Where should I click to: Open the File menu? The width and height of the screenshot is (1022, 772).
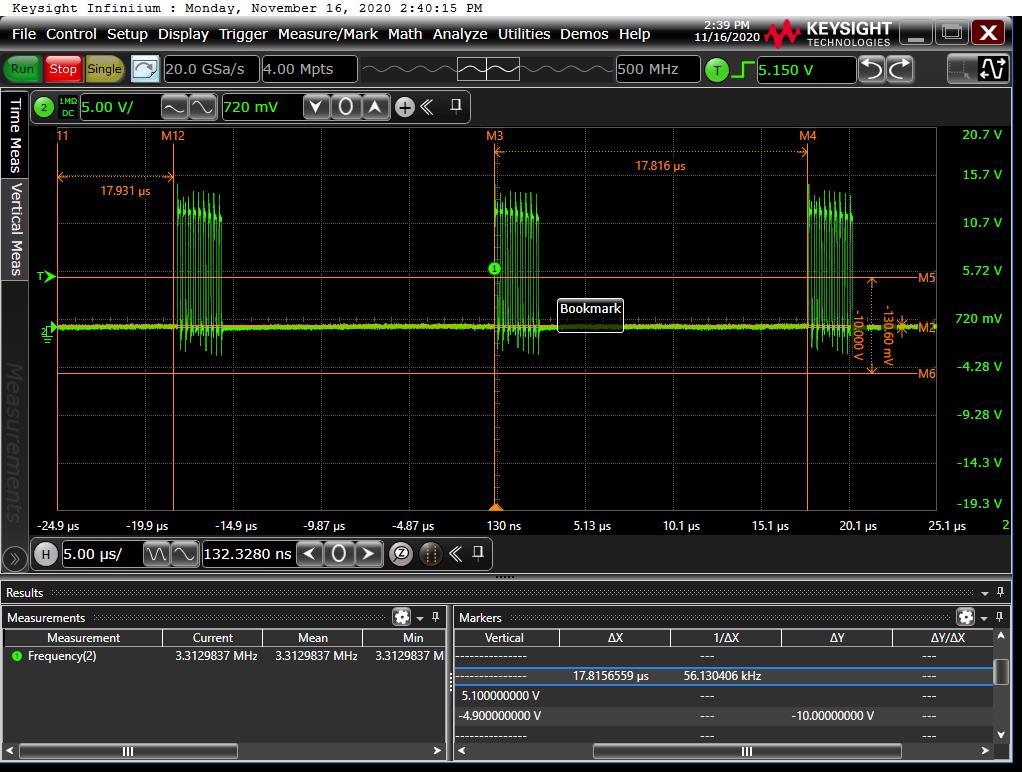pos(24,34)
